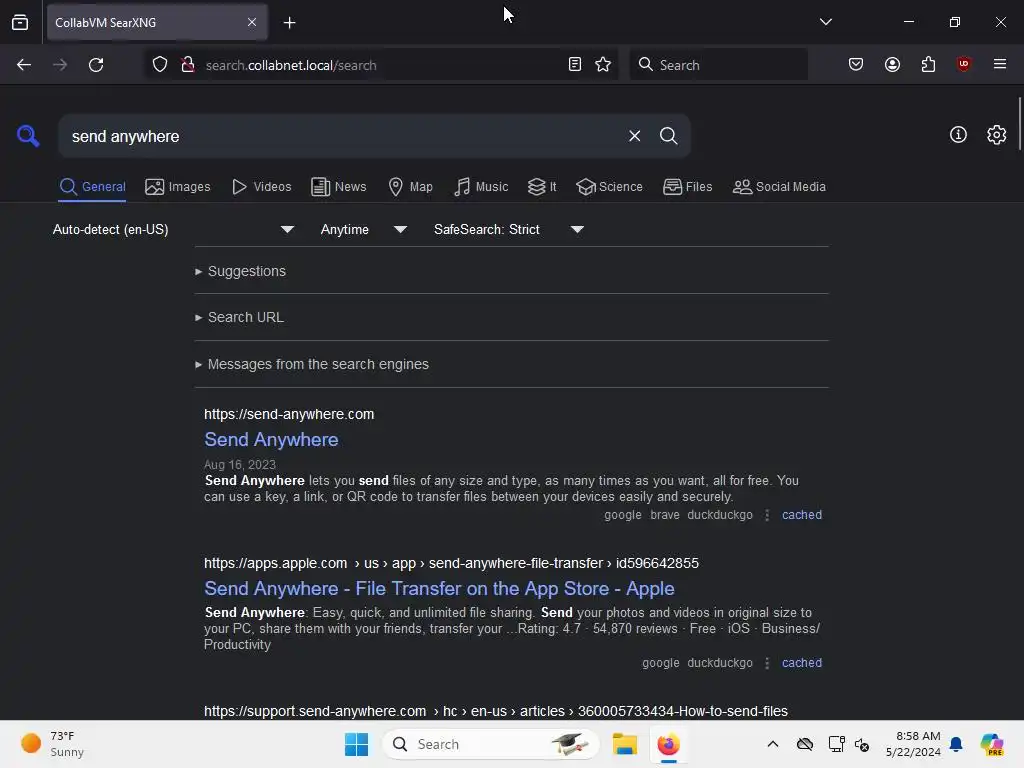Open tracking protection shield icon

[160, 65]
